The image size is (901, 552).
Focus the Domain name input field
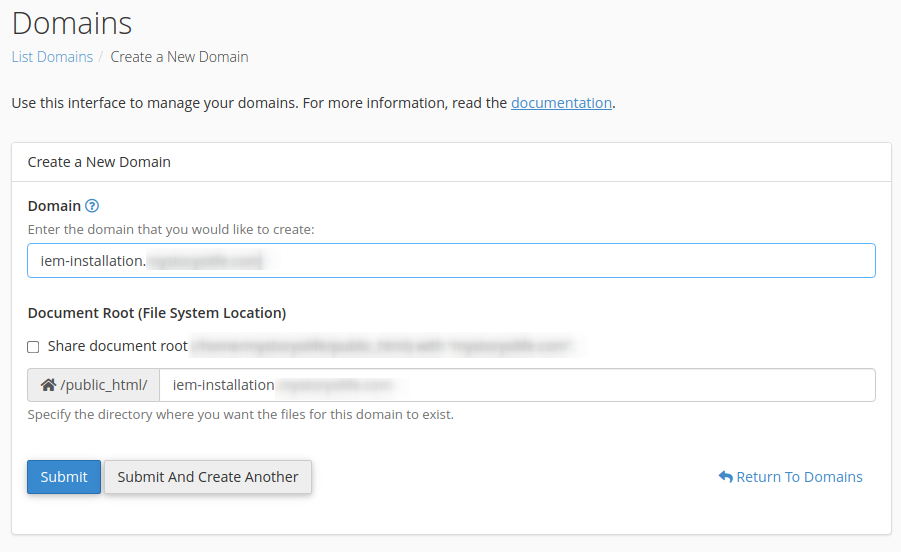(x=451, y=261)
